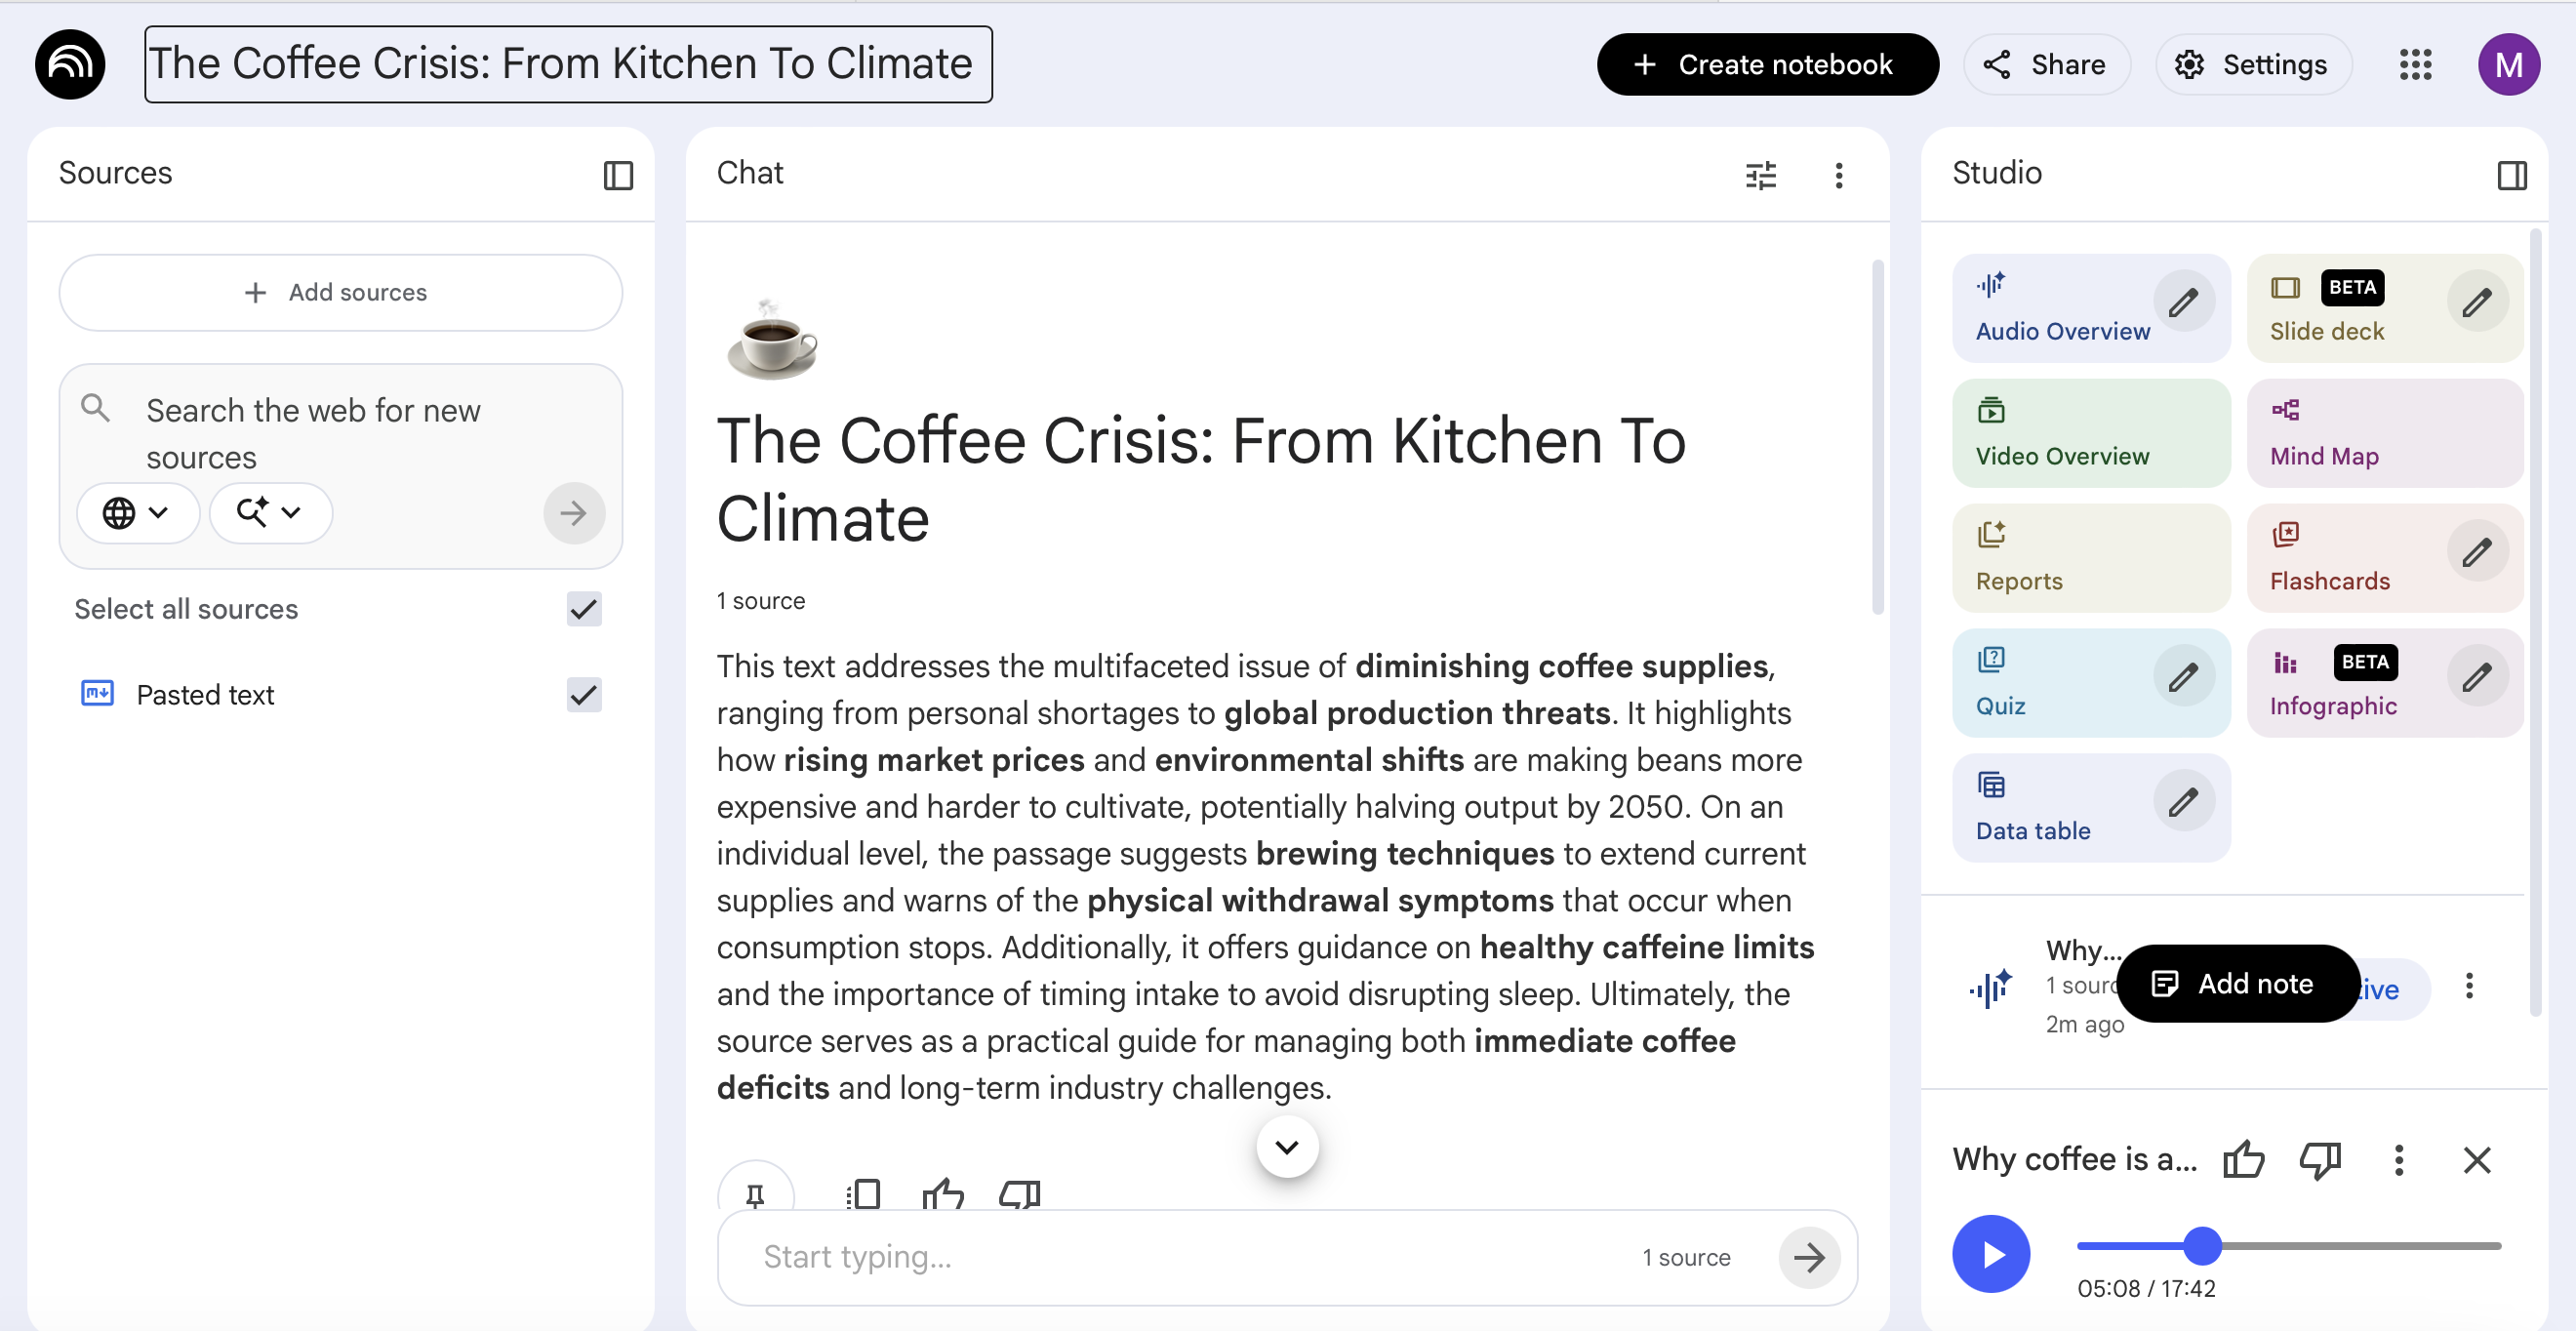The height and width of the screenshot is (1331, 2576).
Task: Click the Create notebook button
Action: point(1766,65)
